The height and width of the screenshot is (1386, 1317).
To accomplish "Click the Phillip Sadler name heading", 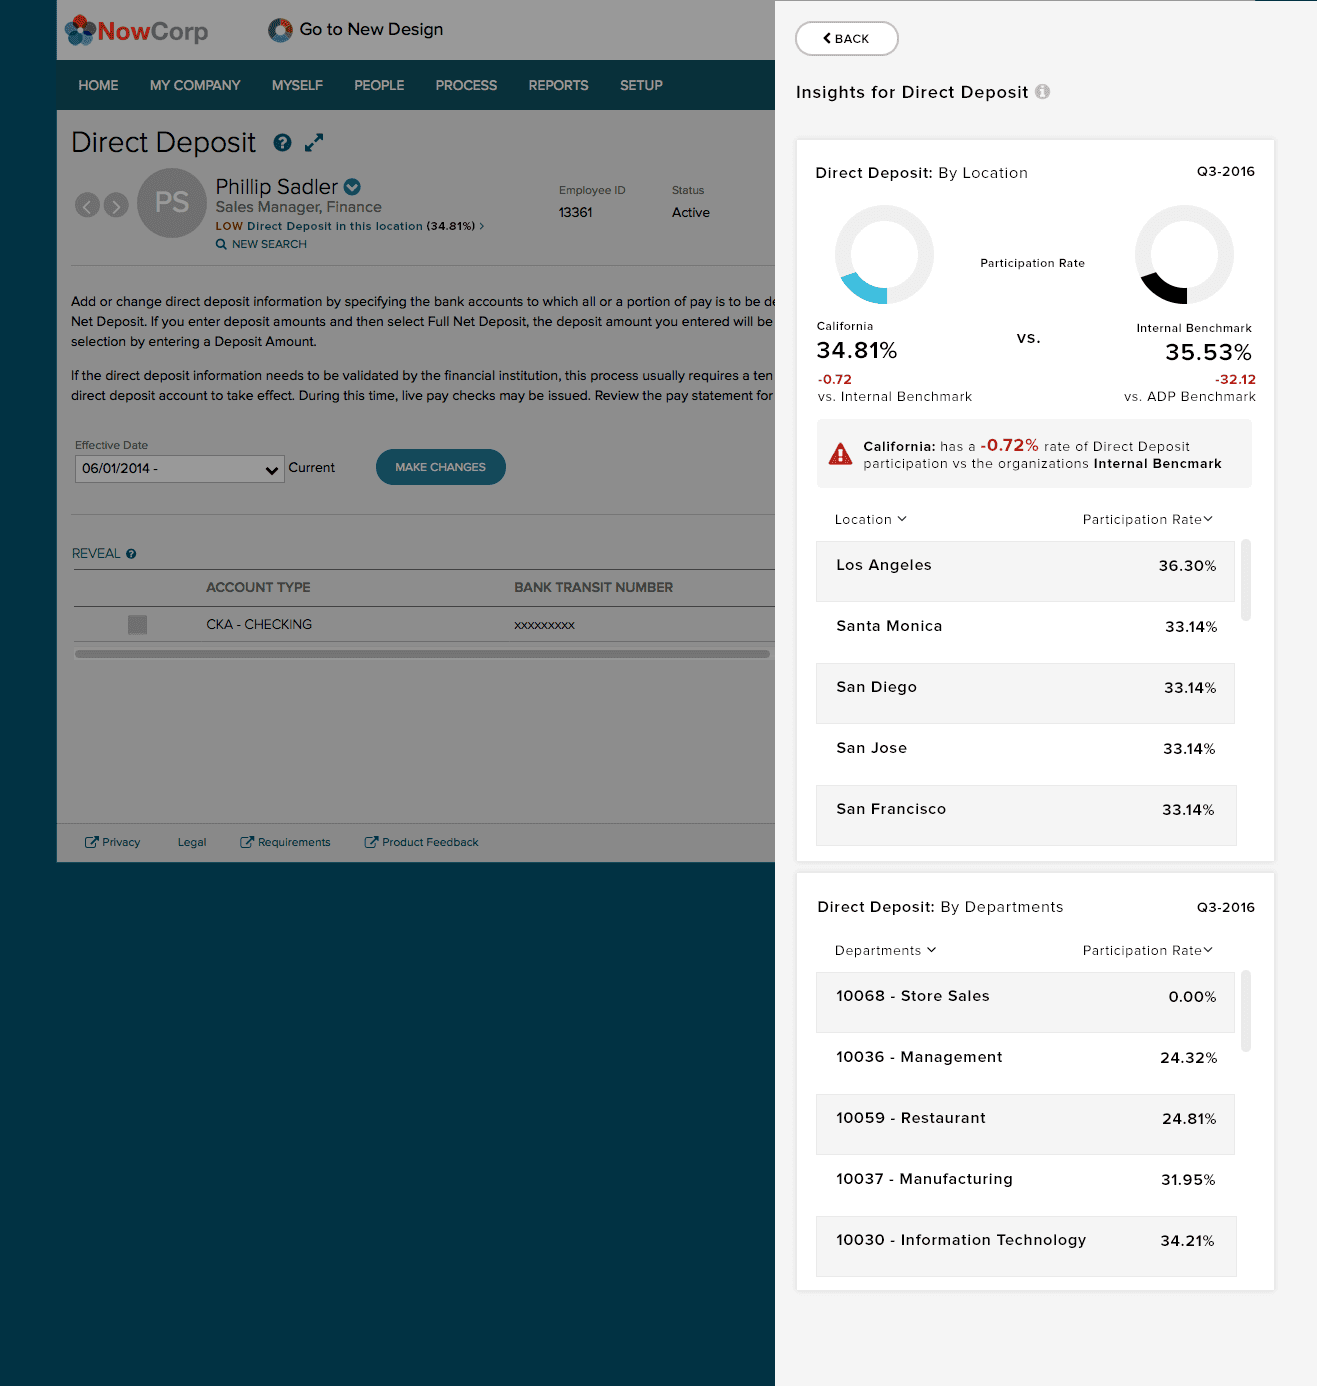I will point(277,187).
